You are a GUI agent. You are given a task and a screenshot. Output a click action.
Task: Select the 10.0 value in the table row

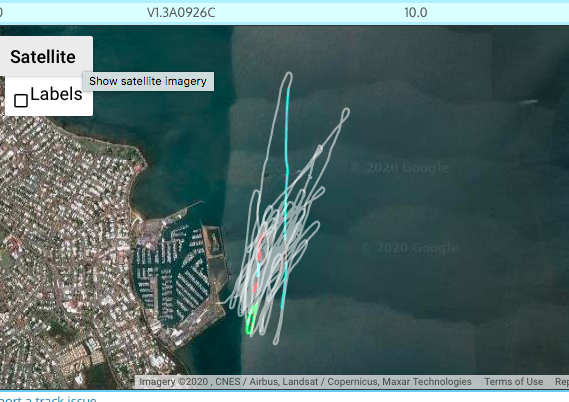[416, 13]
